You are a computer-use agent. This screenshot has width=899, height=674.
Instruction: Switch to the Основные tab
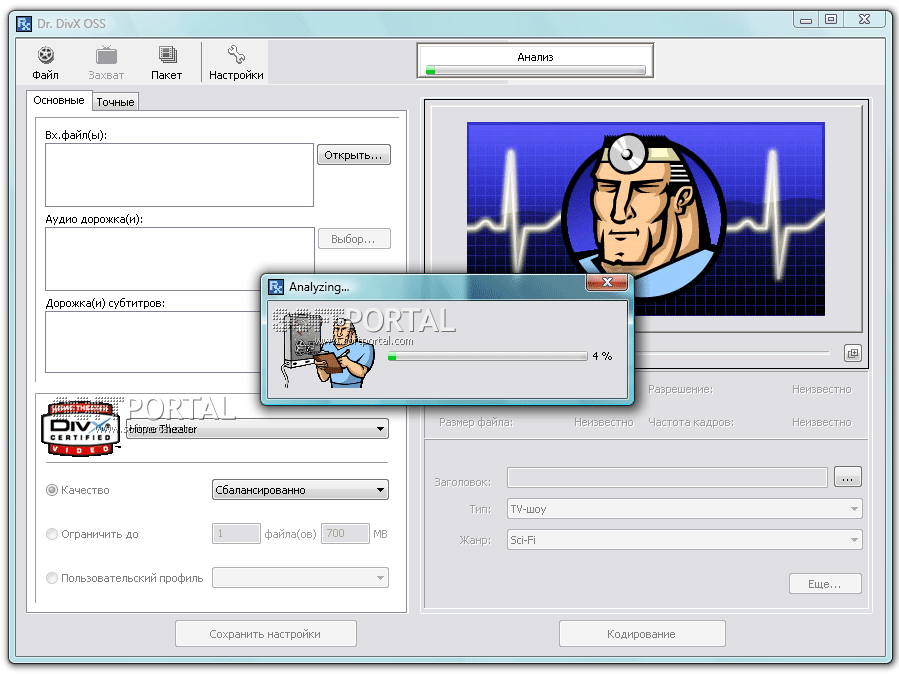pyautogui.click(x=58, y=100)
